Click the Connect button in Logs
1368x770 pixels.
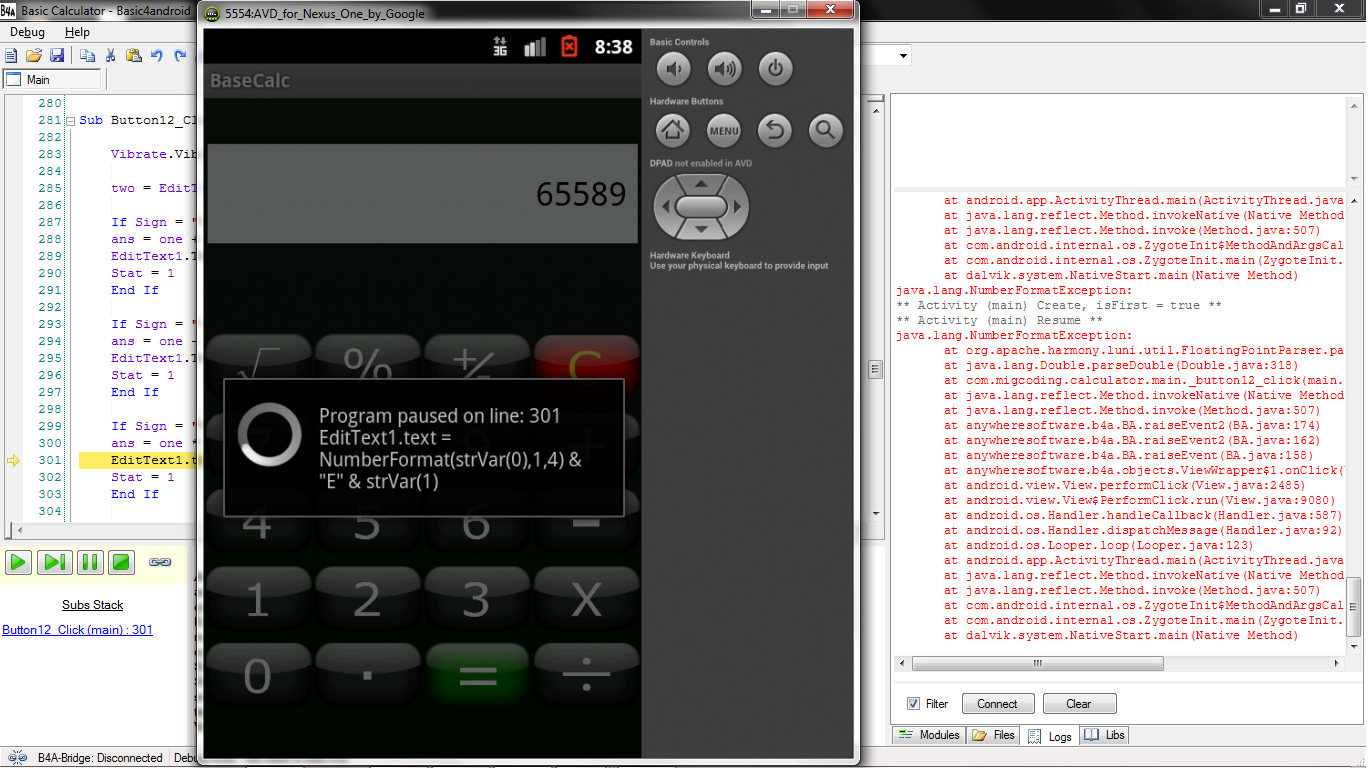[997, 704]
